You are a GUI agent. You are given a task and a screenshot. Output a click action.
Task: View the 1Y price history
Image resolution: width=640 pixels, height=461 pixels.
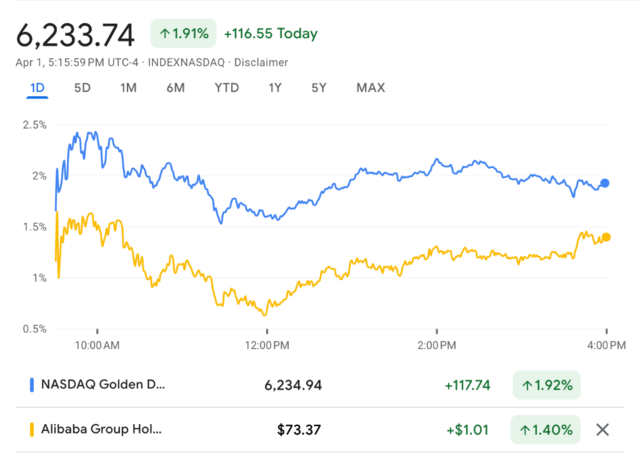(x=275, y=88)
